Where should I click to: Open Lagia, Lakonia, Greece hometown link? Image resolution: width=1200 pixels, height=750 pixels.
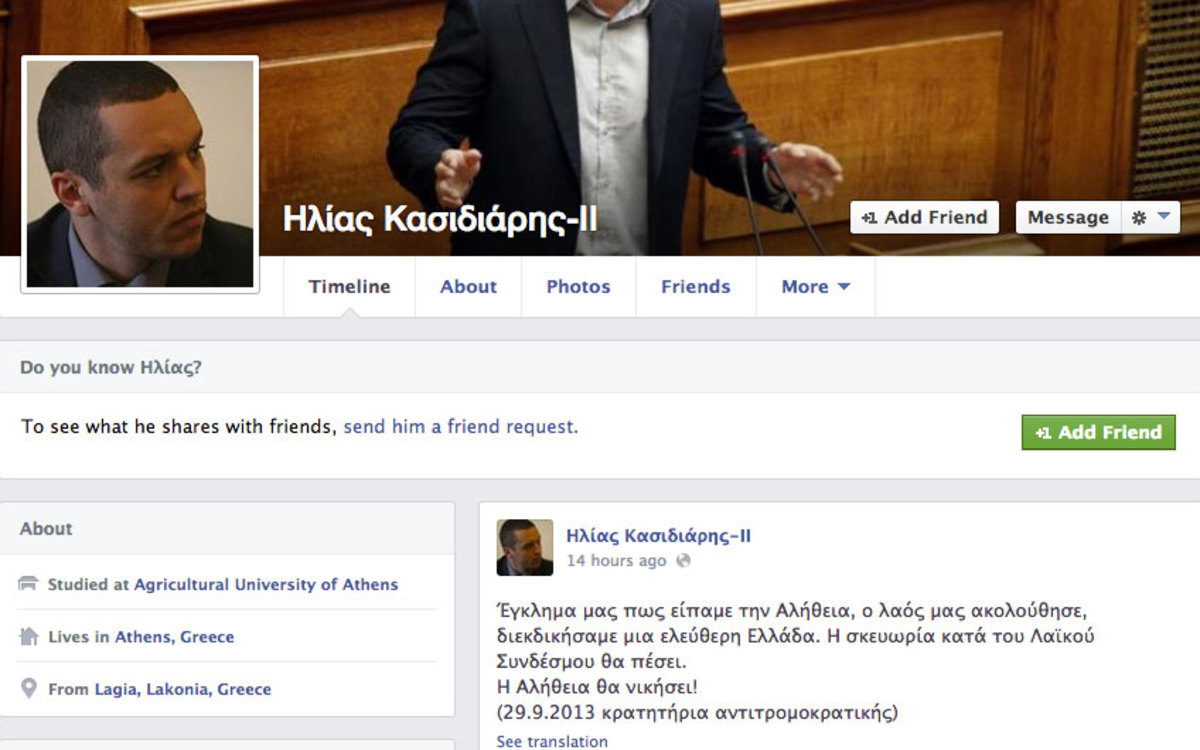point(183,688)
